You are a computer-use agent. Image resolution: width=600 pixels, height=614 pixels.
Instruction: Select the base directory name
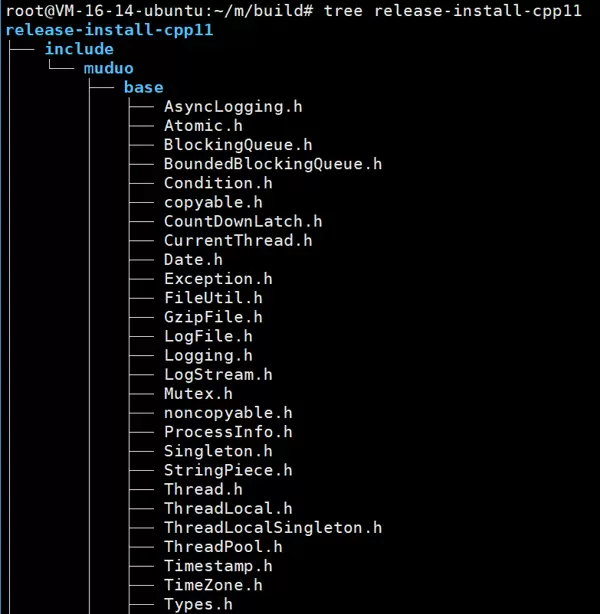143,87
